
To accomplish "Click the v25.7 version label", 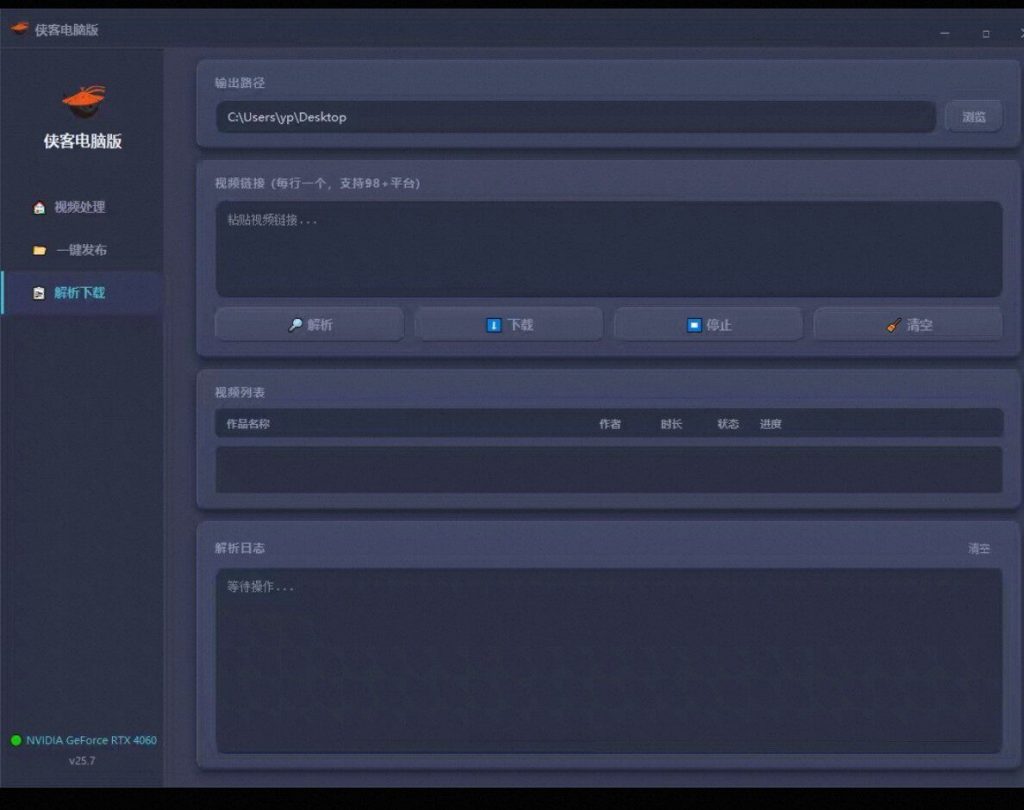I will click(82, 760).
